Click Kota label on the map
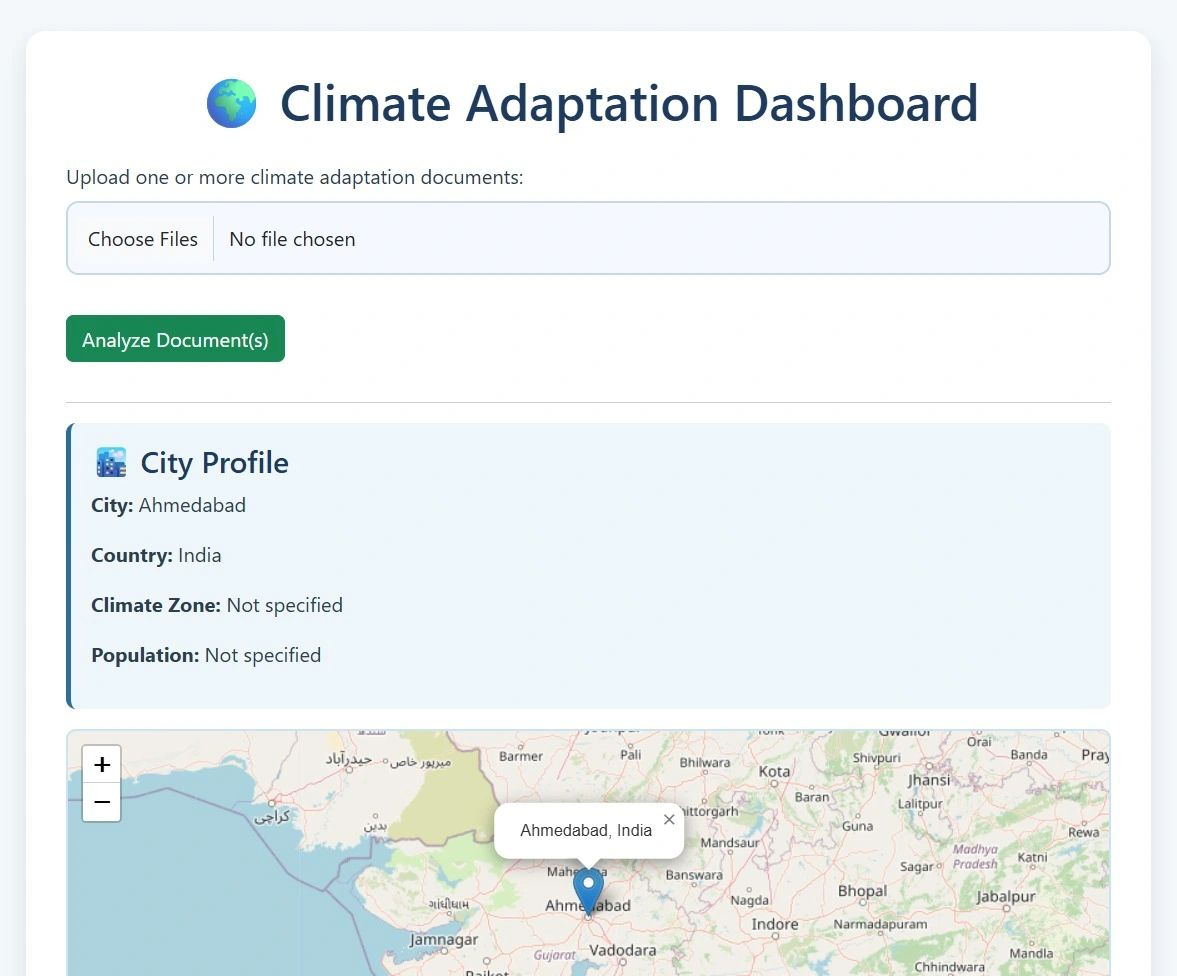This screenshot has height=976, width=1177. pos(774,772)
